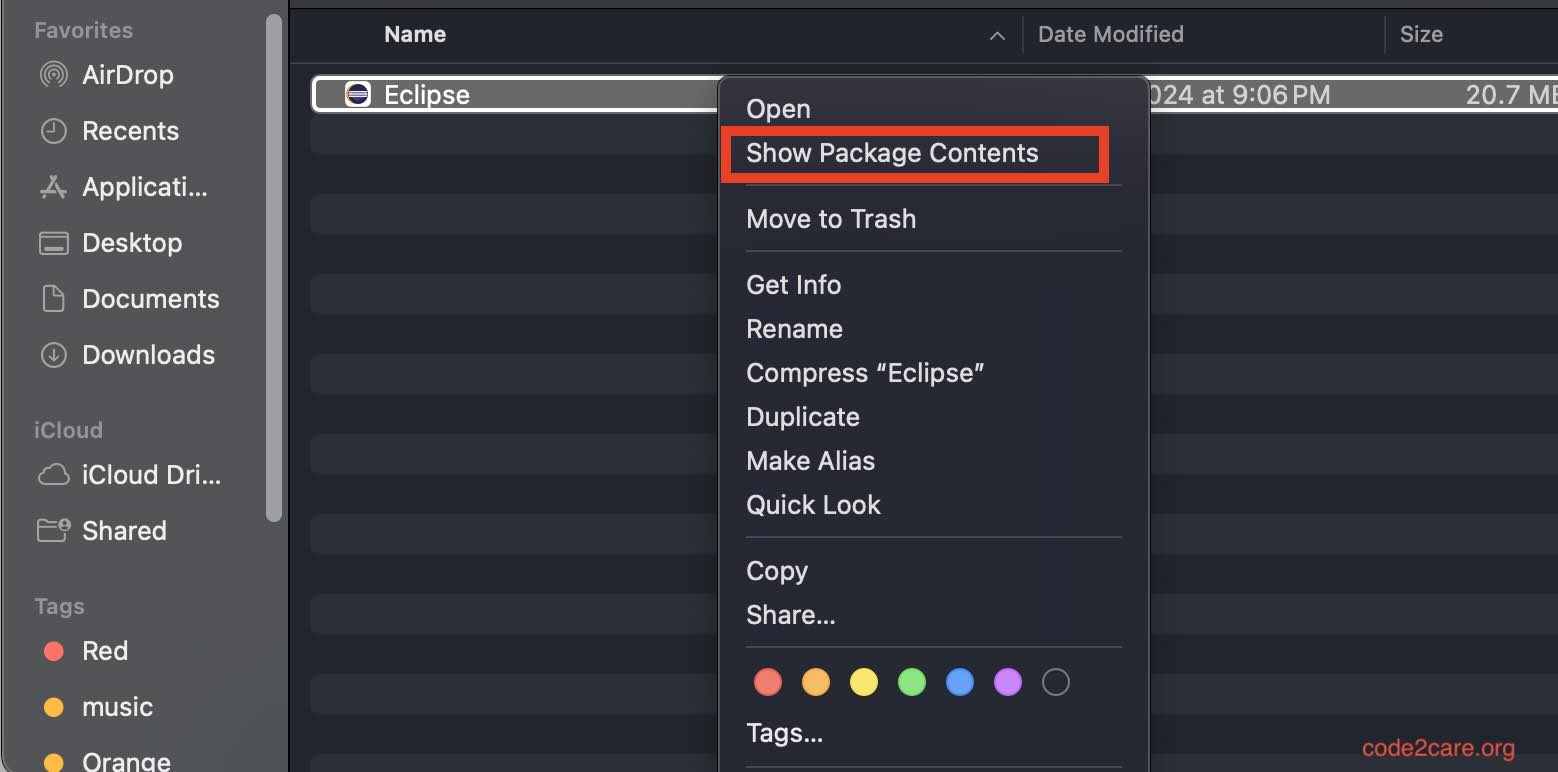Viewport: 1558px width, 772px height.
Task: Open the Shared iCloud section
Action: click(x=123, y=531)
